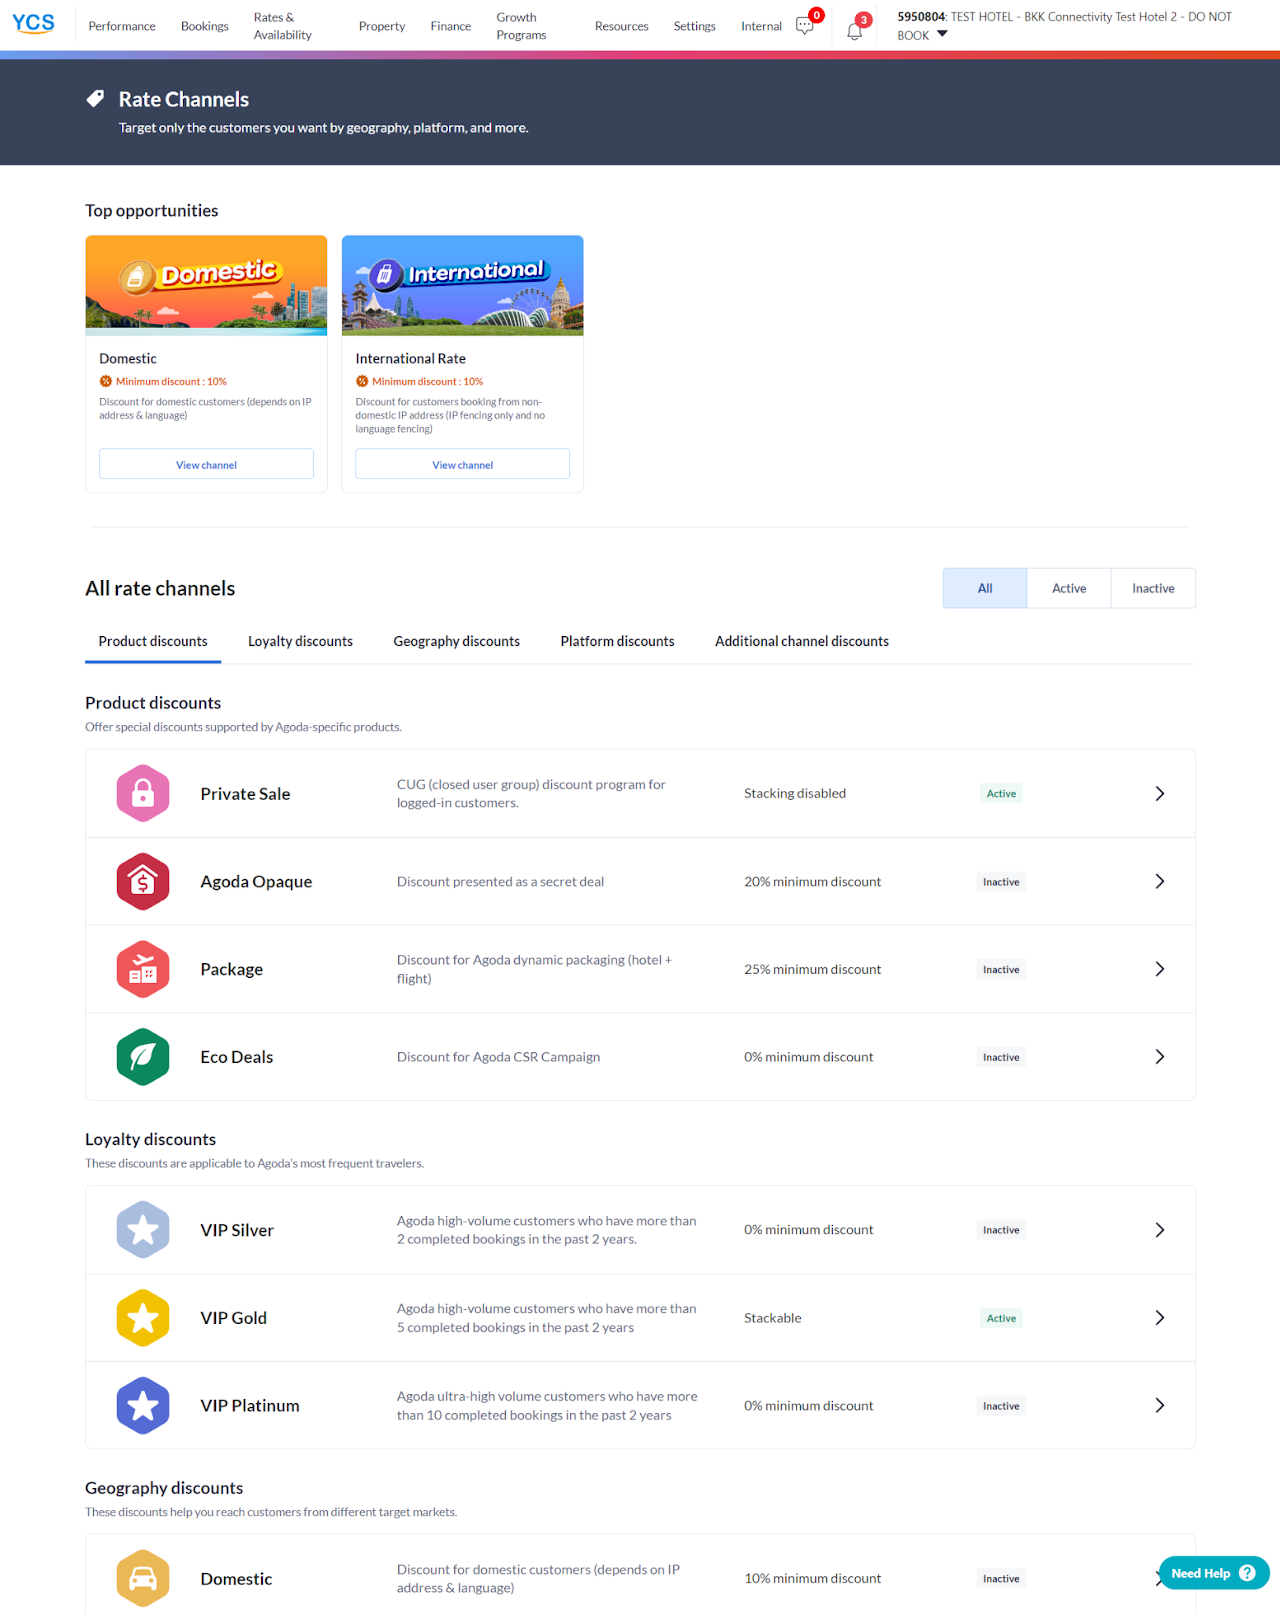The image size is (1280, 1614).
Task: Expand the Private Sale row chevron
Action: click(1160, 793)
